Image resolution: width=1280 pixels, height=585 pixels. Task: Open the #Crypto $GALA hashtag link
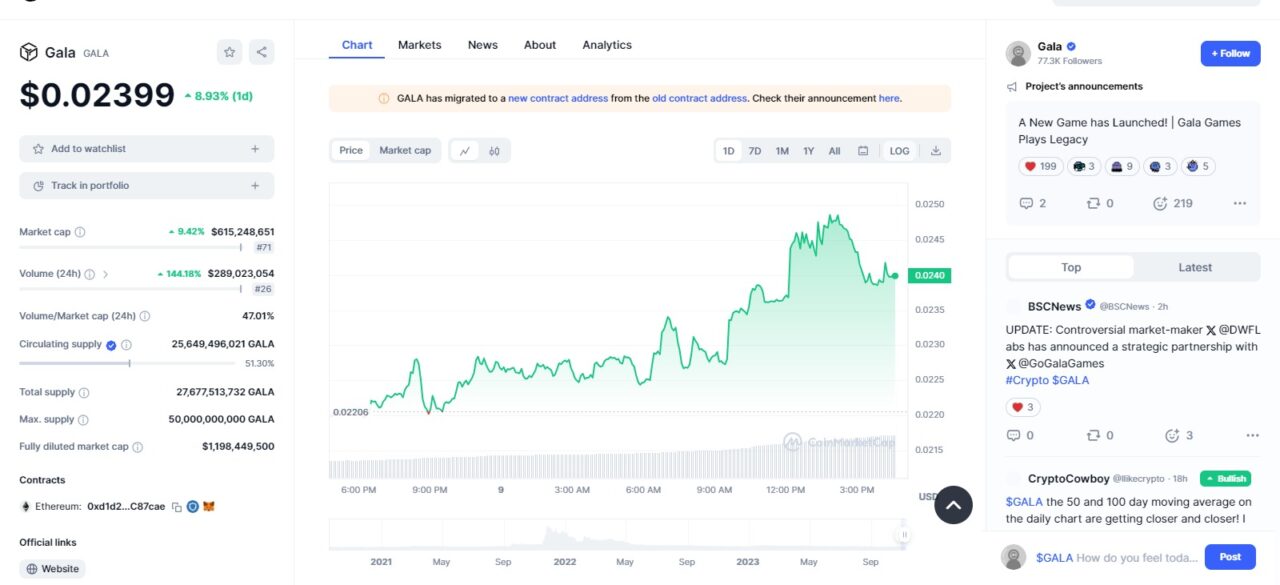pyautogui.click(x=1047, y=380)
